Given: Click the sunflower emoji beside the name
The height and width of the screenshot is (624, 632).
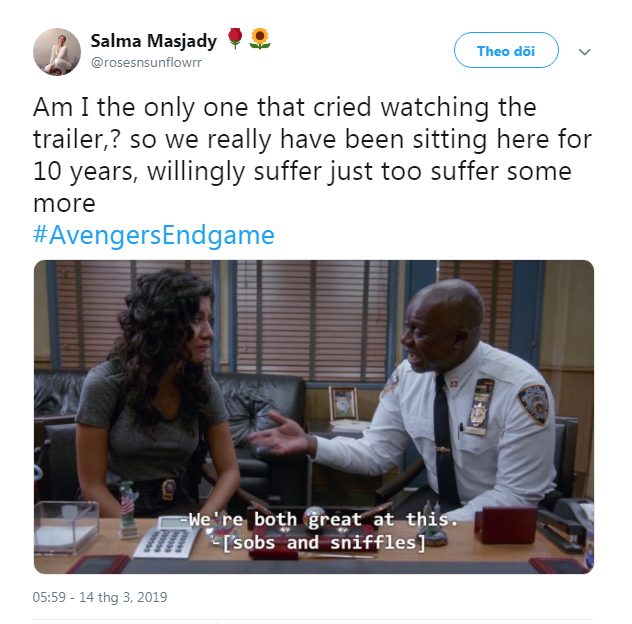Looking at the screenshot, I should point(260,39).
